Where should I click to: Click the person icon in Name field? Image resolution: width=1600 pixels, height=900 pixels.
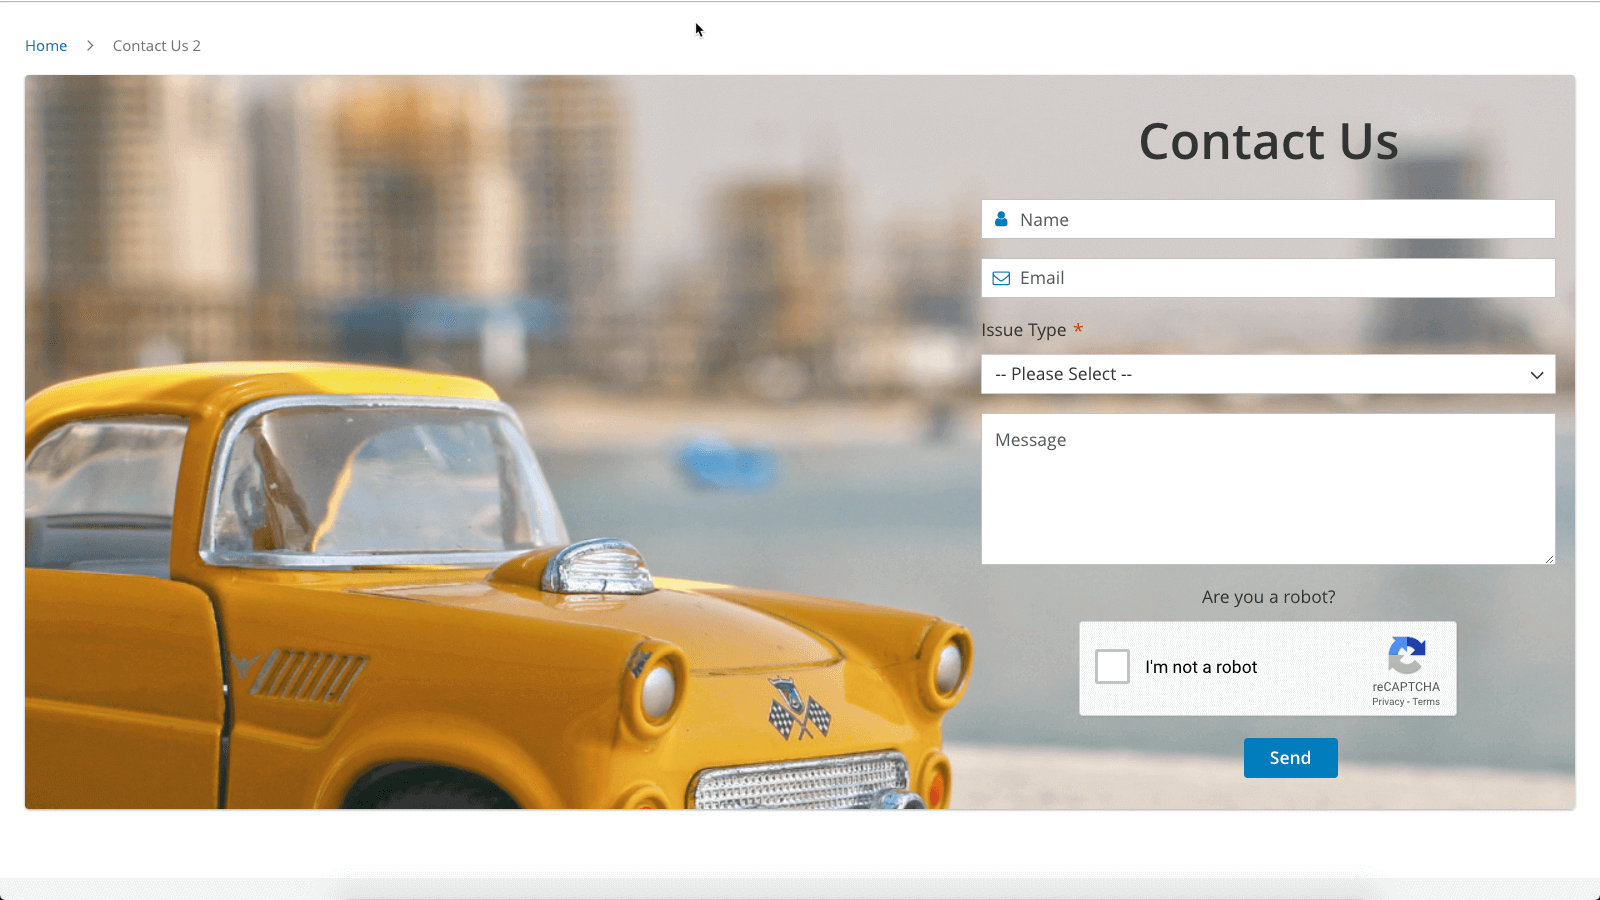(x=1001, y=219)
